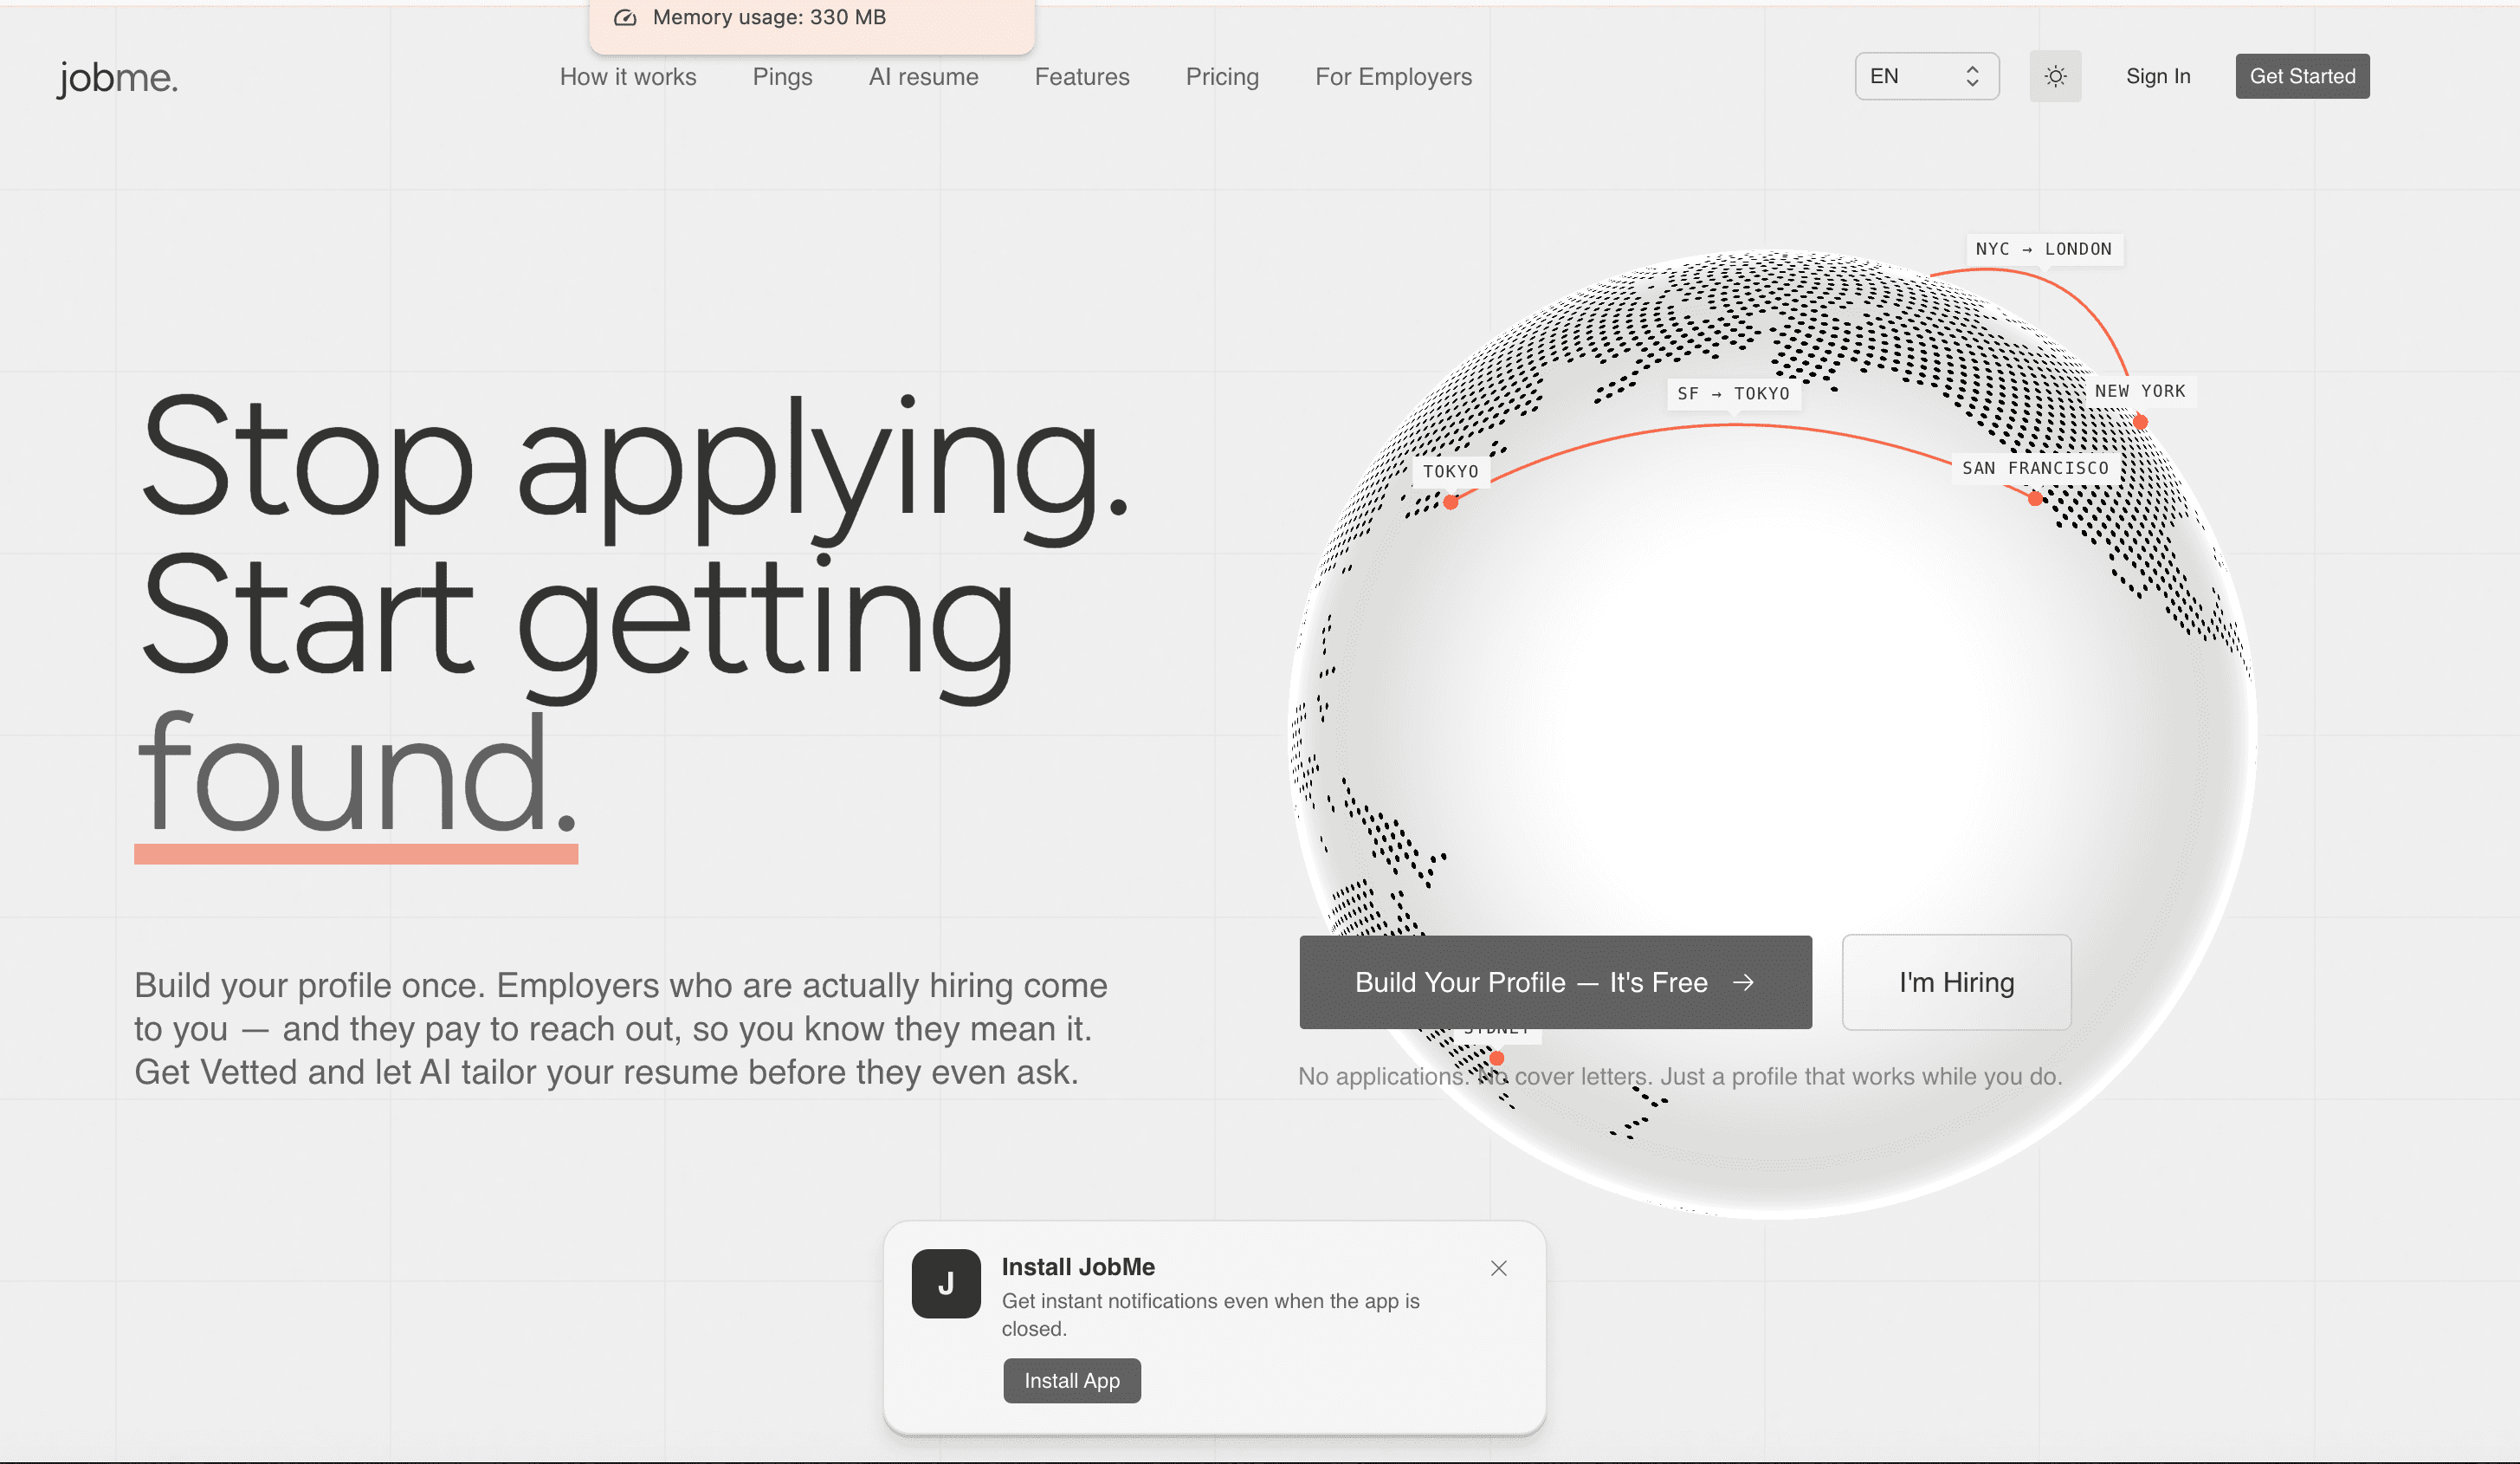Click the 'No applications. No cover letters.' tagline

[x=1680, y=1076]
